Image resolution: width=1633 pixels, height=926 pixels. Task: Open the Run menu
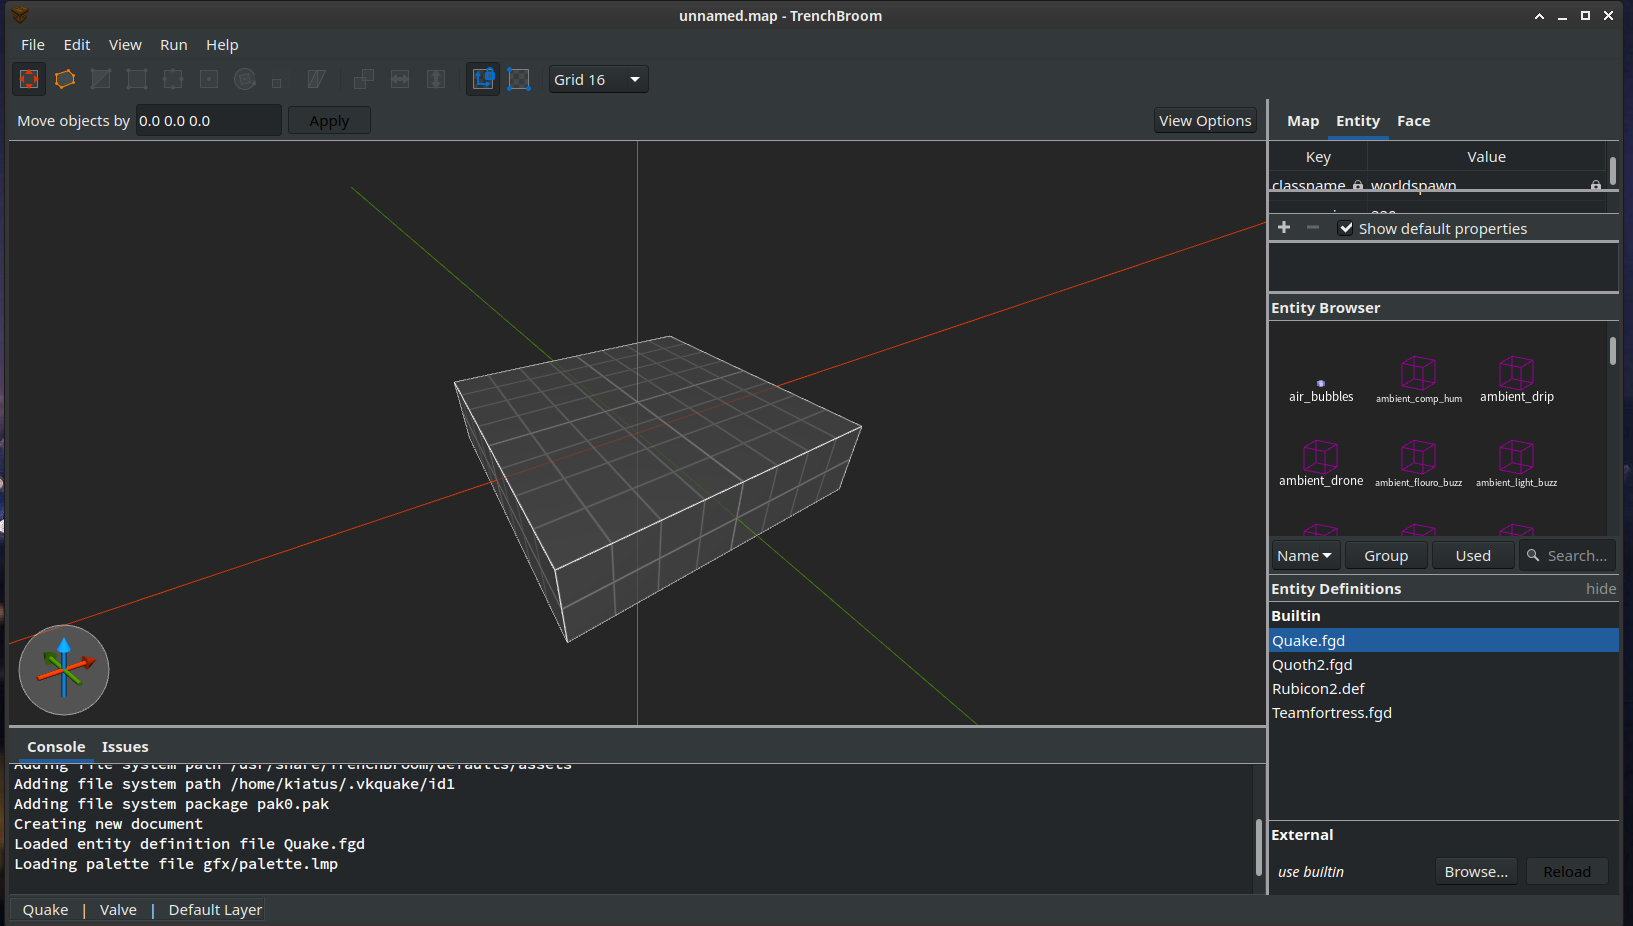(174, 45)
